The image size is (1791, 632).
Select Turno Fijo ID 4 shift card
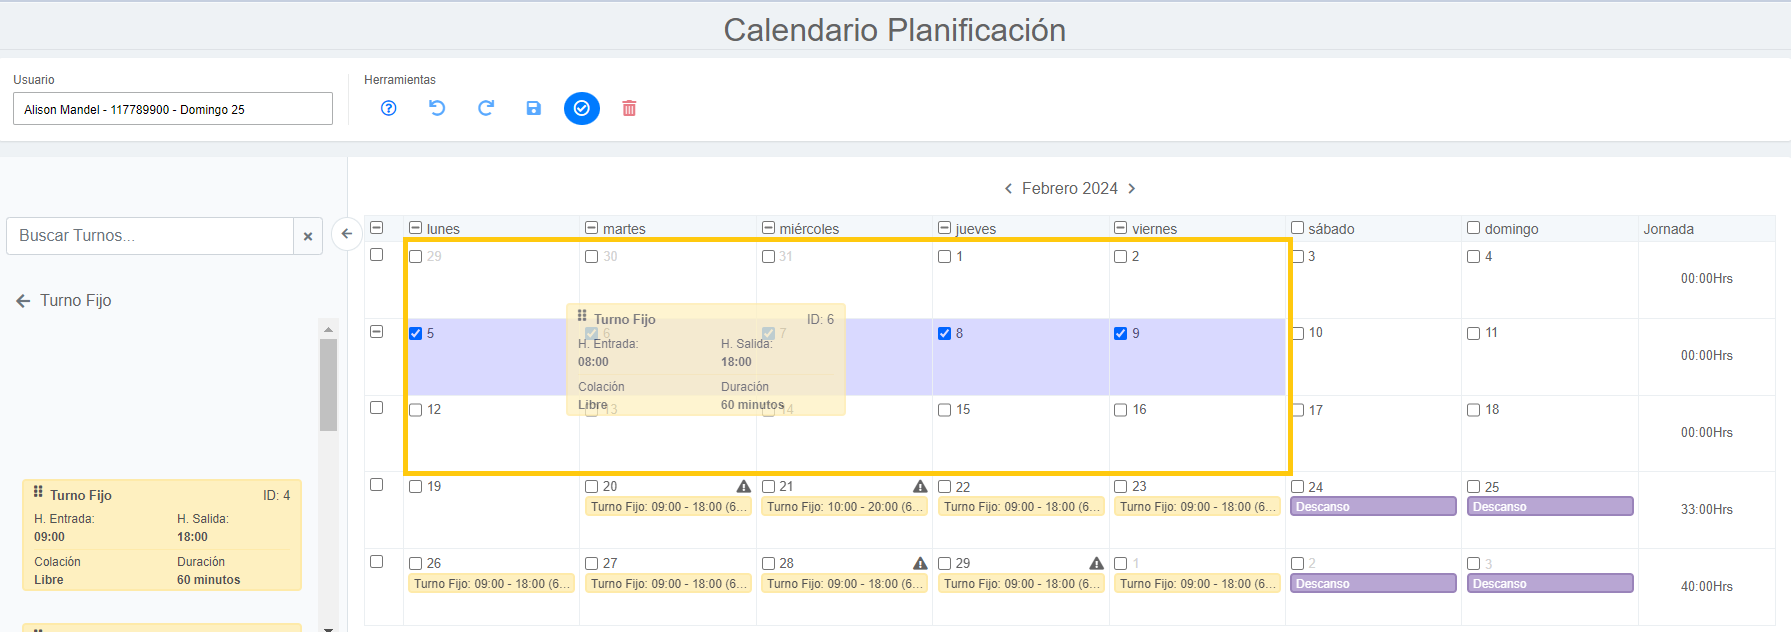click(162, 535)
